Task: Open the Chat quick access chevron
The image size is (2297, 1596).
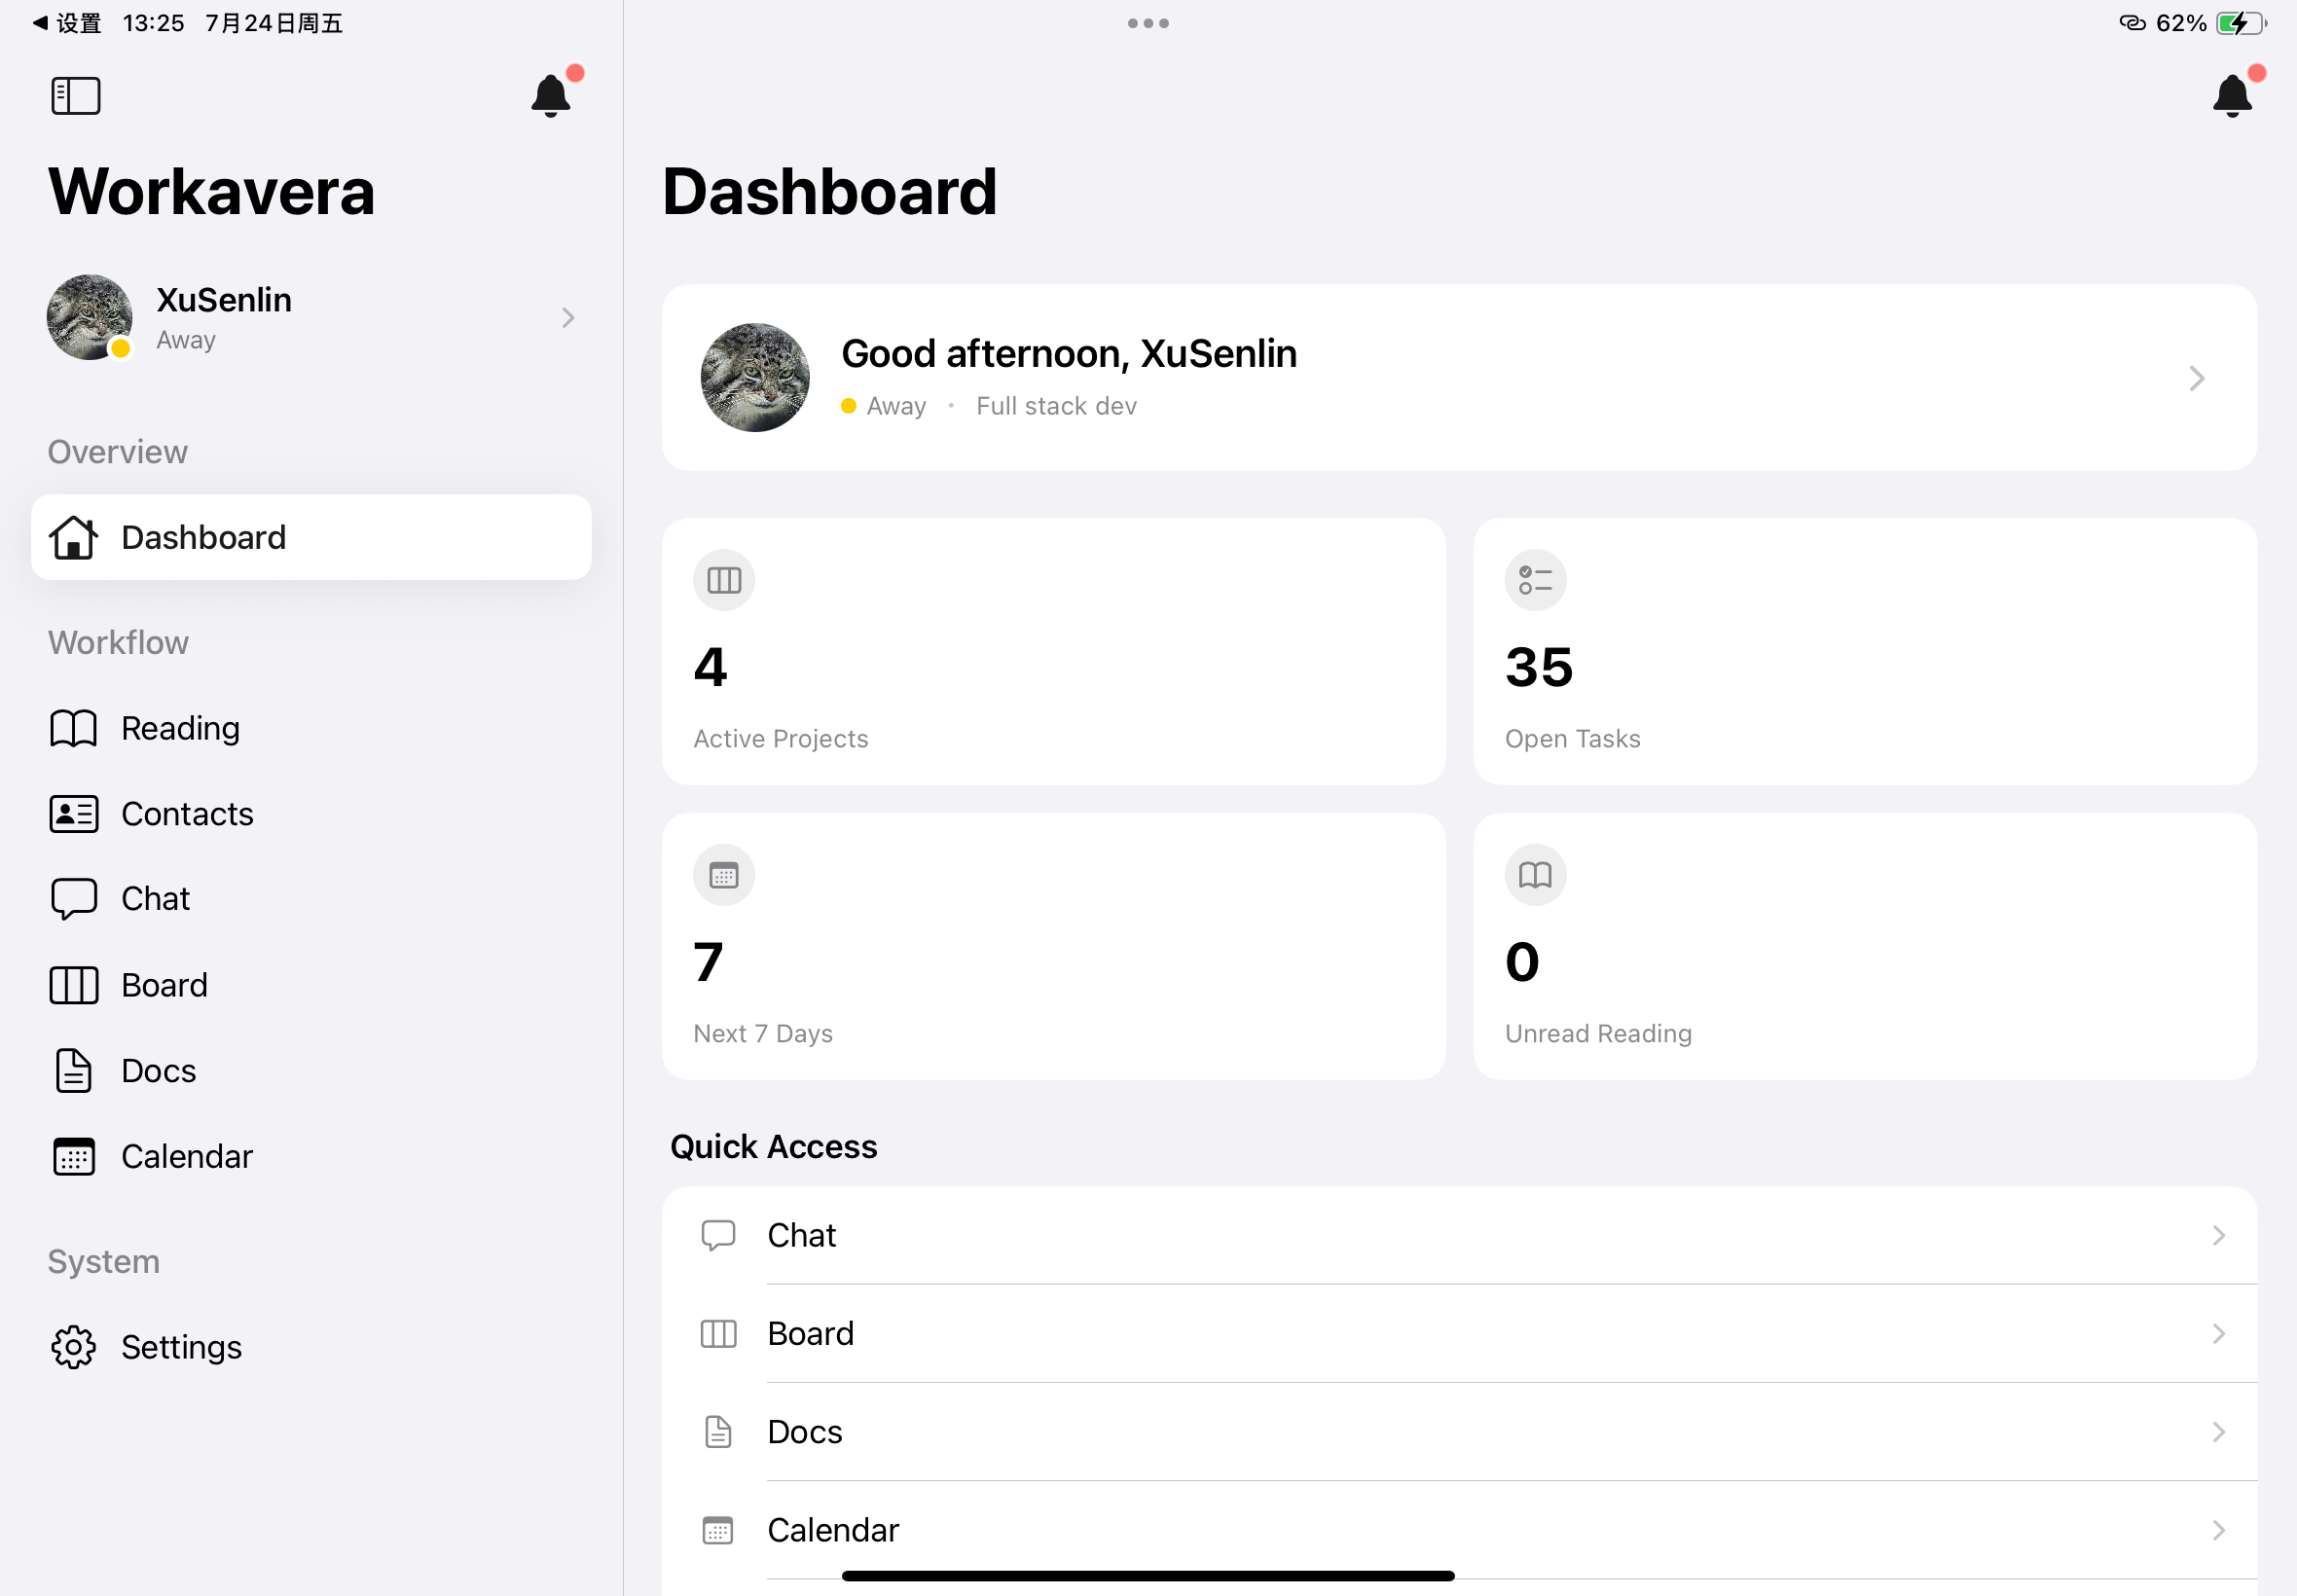Action: click(x=2218, y=1236)
